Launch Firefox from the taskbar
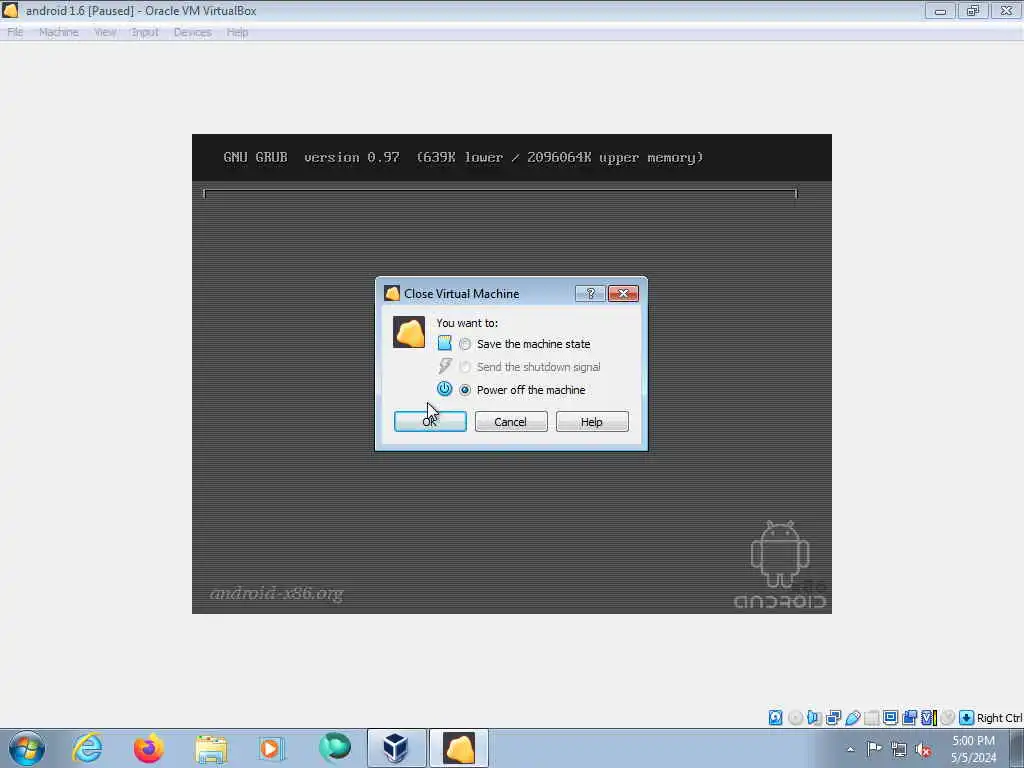This screenshot has height=768, width=1024. [149, 748]
